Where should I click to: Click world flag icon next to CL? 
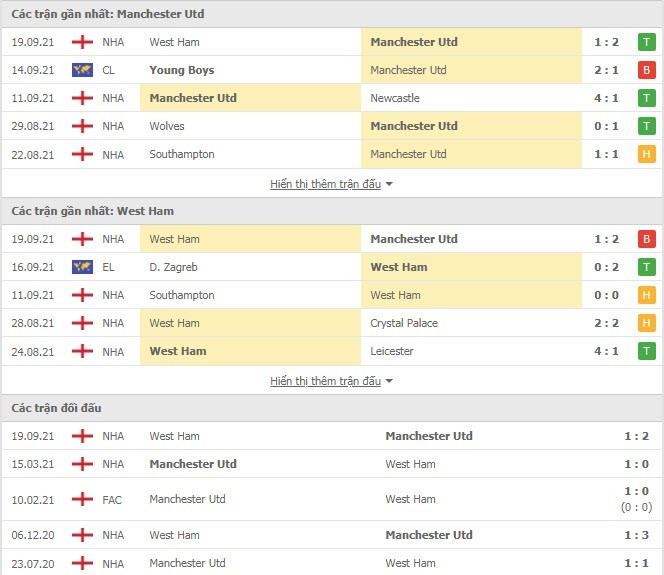pyautogui.click(x=82, y=70)
